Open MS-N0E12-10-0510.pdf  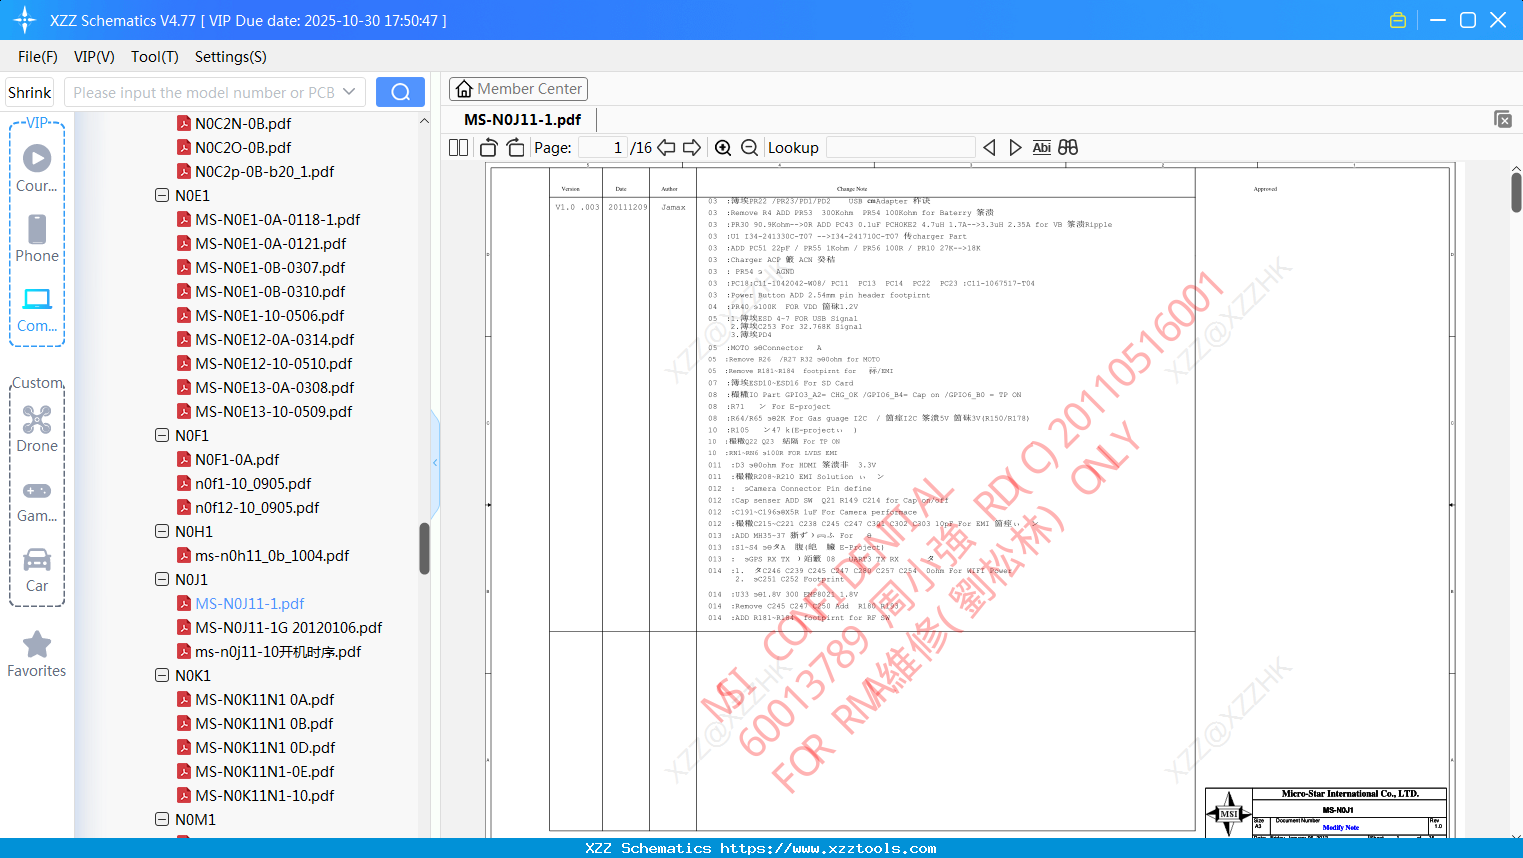[274, 364]
